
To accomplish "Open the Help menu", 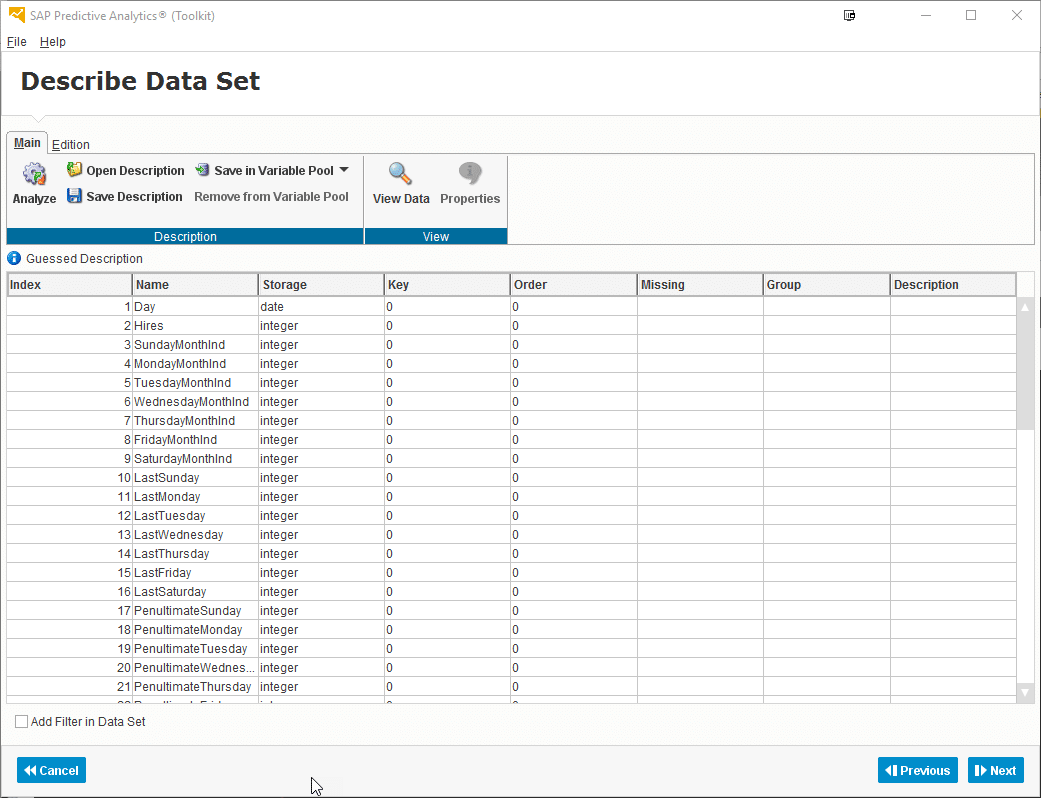I will 53,42.
